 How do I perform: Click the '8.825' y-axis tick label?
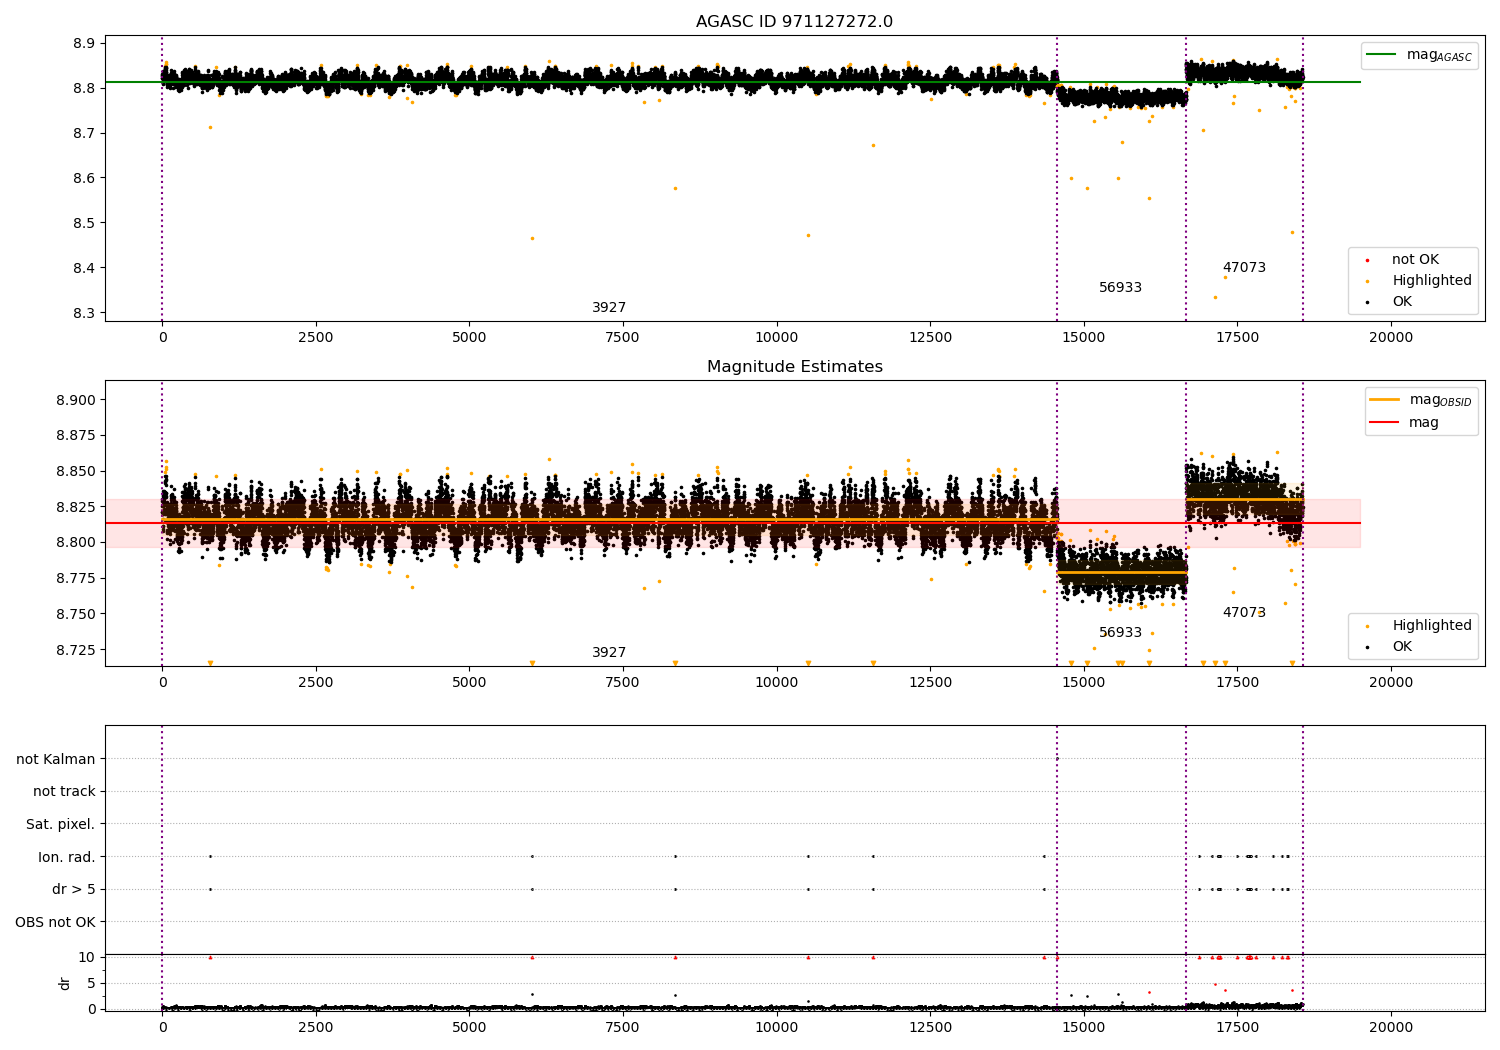point(76,508)
